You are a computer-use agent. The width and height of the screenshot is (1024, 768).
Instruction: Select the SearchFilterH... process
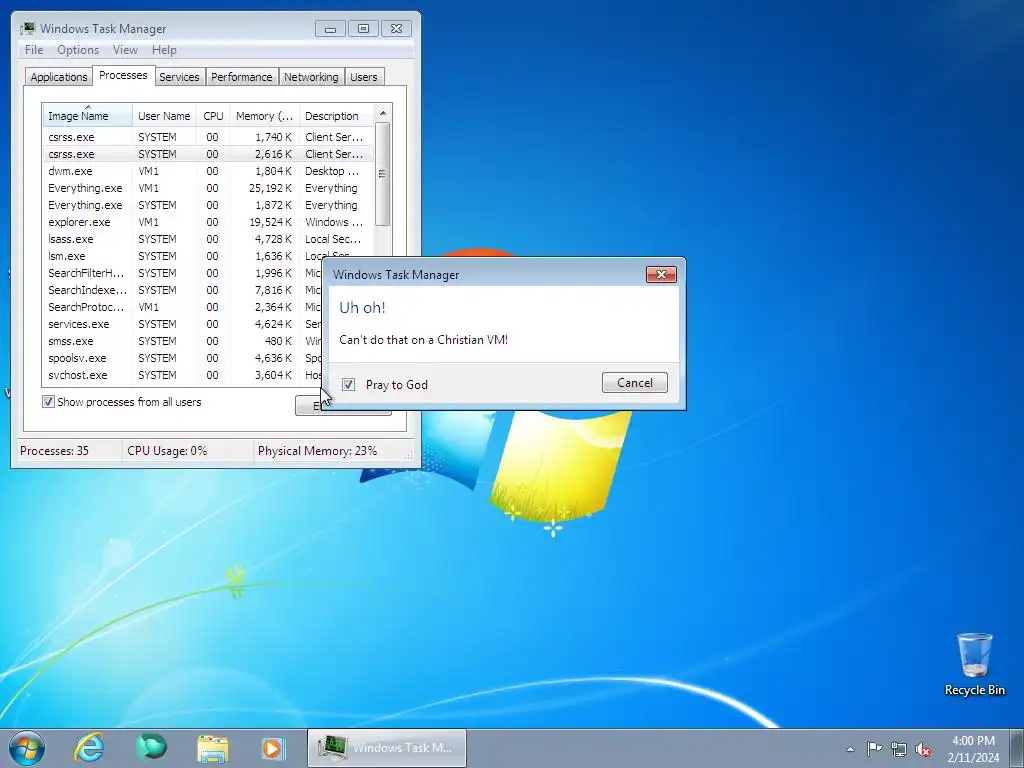[182, 273]
